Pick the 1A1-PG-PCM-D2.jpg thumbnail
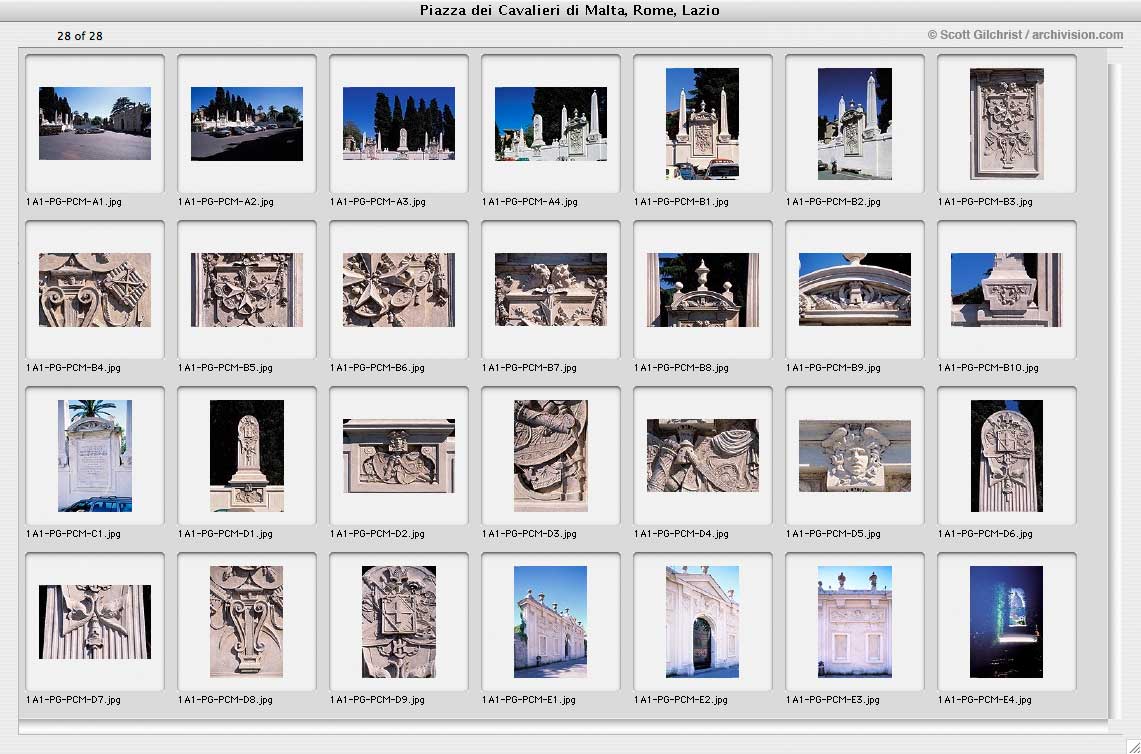Screen dimensions: 1141x754 point(399,456)
